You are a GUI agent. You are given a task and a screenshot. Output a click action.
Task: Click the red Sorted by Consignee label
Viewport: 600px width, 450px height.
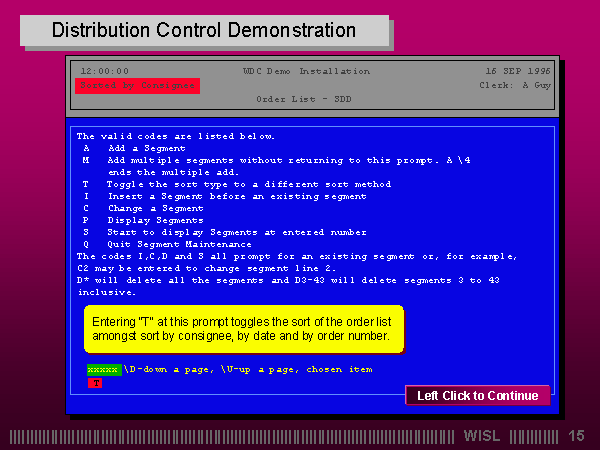(x=122, y=86)
